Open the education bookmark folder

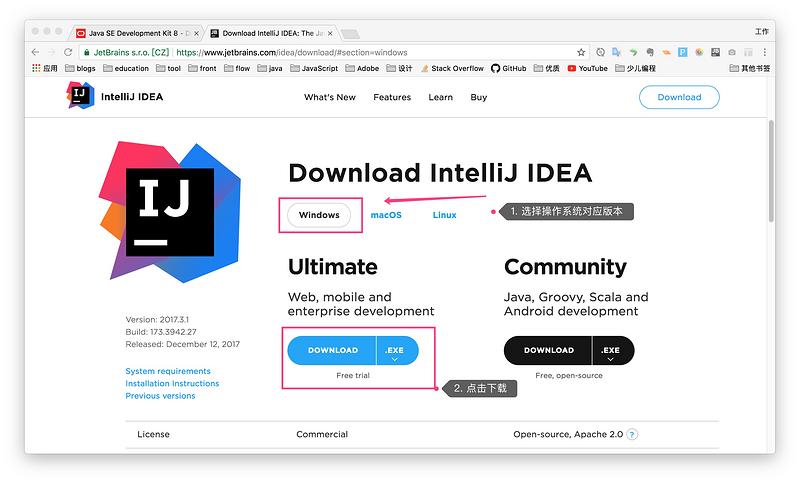point(126,68)
